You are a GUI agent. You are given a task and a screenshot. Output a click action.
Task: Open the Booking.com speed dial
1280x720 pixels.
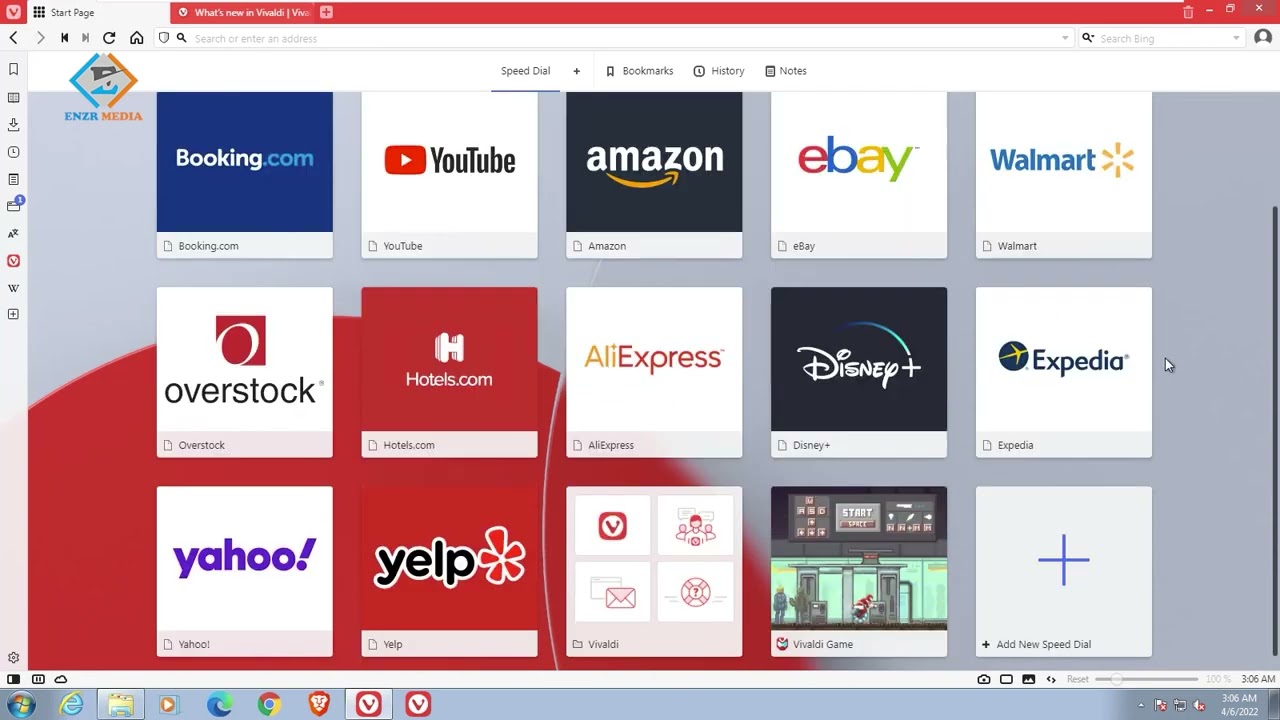[x=245, y=175]
